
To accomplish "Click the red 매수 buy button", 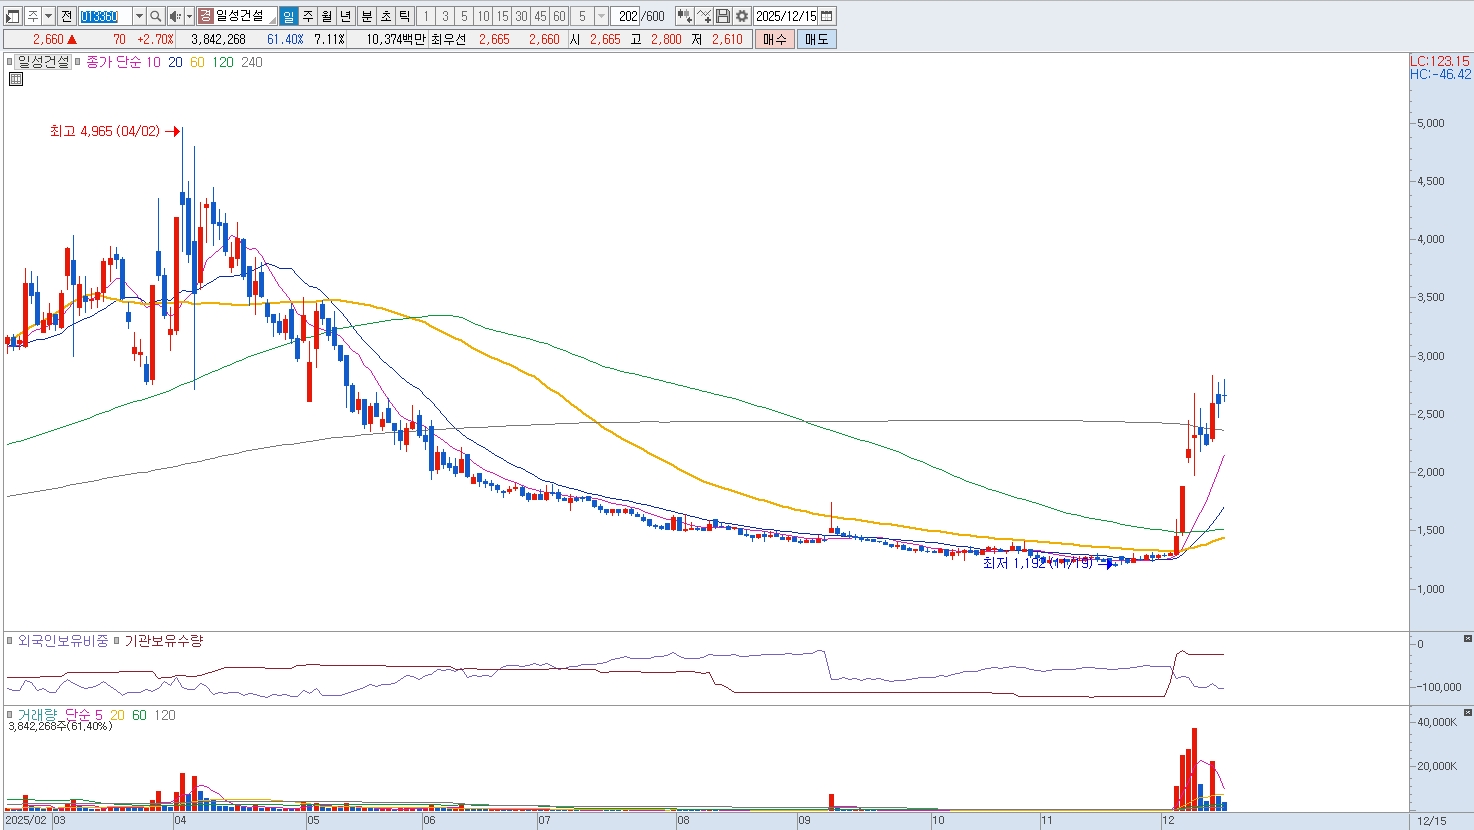I will (x=774, y=39).
